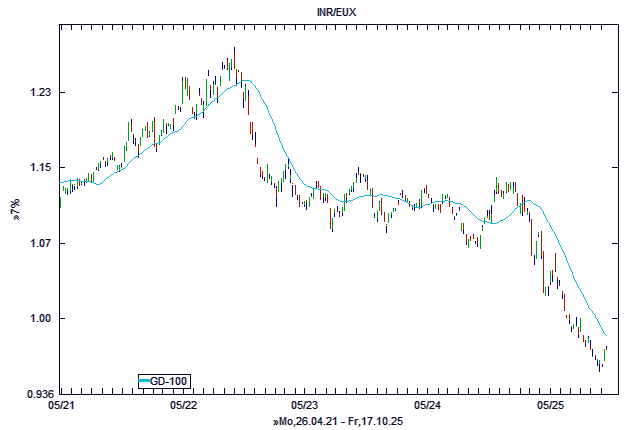
Task: Click the last candlestick at the right edge
Action: click(606, 352)
